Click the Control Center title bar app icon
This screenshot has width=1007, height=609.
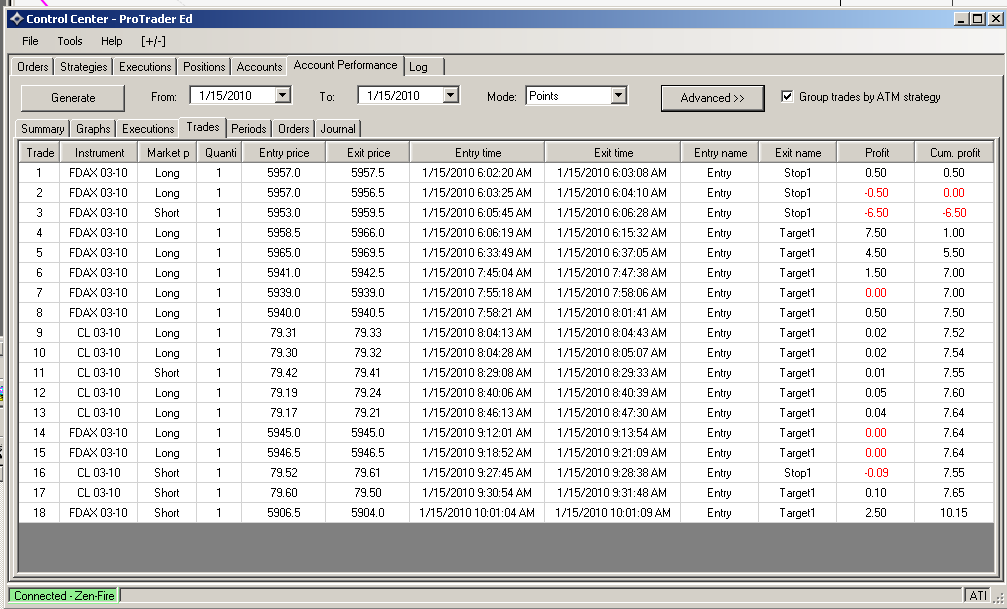[x=16, y=19]
